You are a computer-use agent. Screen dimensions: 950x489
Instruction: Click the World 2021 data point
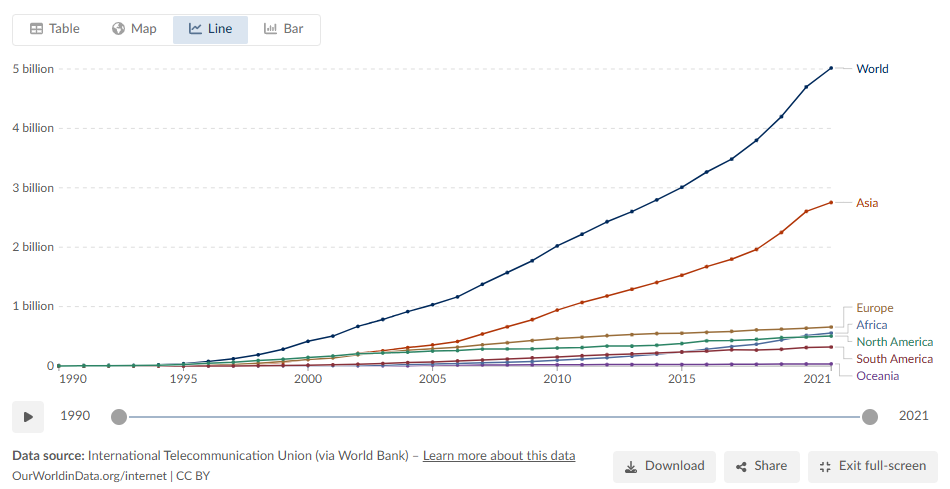coord(831,68)
